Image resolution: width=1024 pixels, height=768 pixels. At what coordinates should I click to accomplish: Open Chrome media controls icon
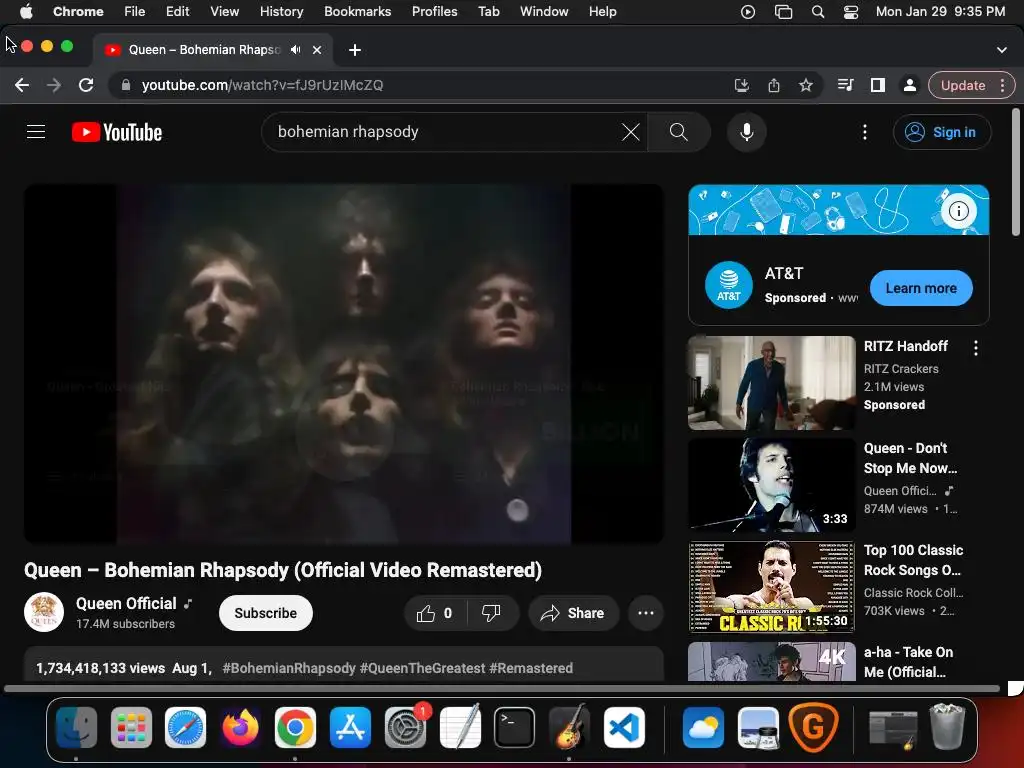tap(845, 85)
